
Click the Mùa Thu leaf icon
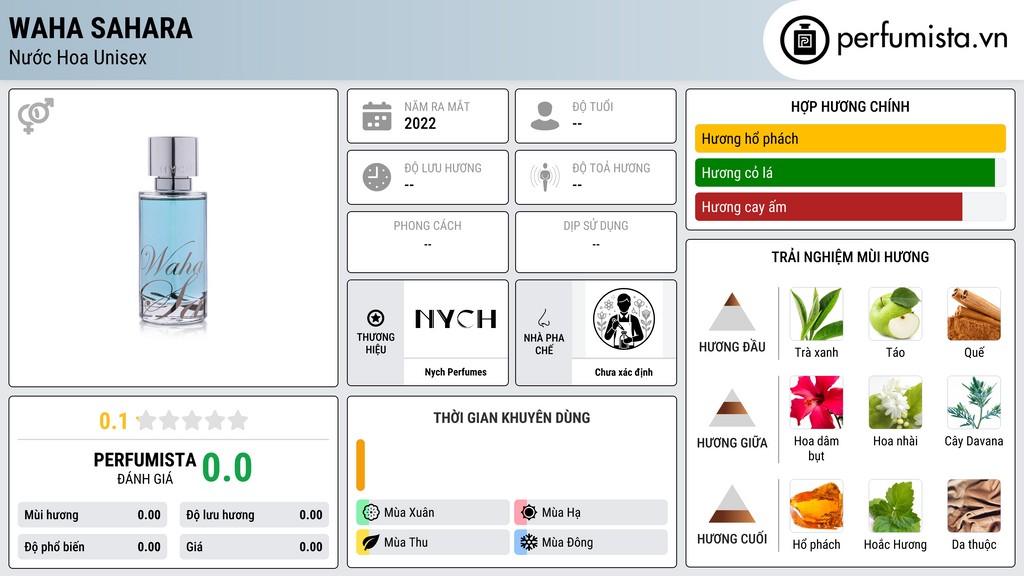[371, 542]
